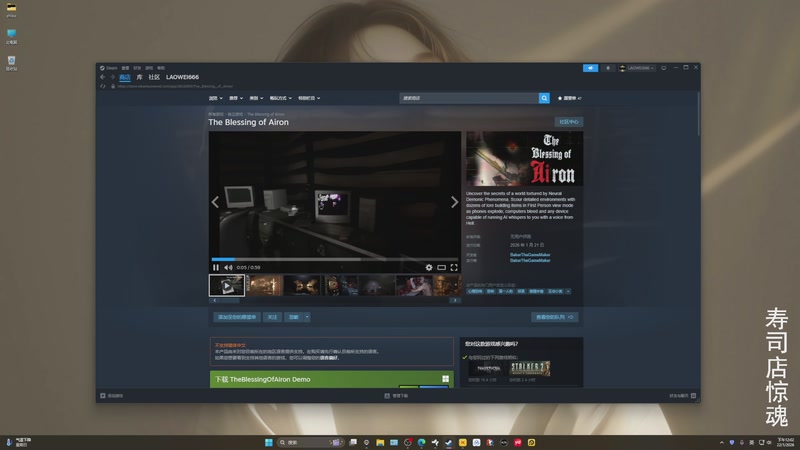Expand the LAOWEI666 account dropdown
This screenshot has height=450, width=800.
coord(637,68)
